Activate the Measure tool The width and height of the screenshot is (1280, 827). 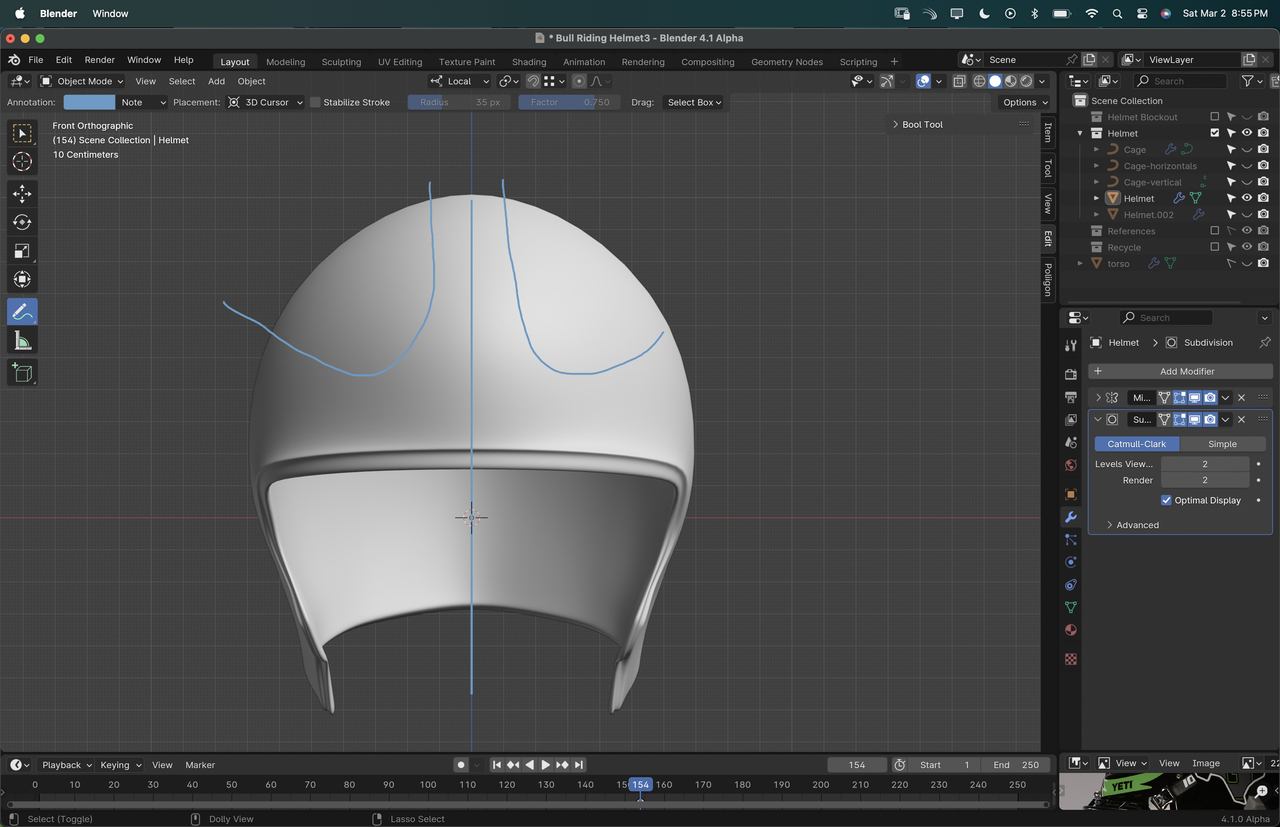coord(22,342)
